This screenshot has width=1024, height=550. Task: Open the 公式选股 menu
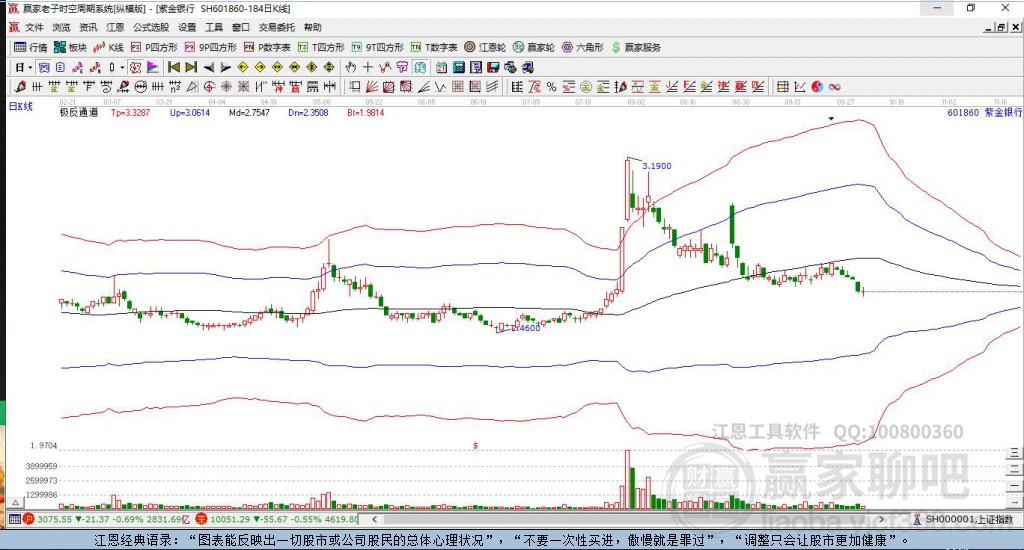coord(151,27)
